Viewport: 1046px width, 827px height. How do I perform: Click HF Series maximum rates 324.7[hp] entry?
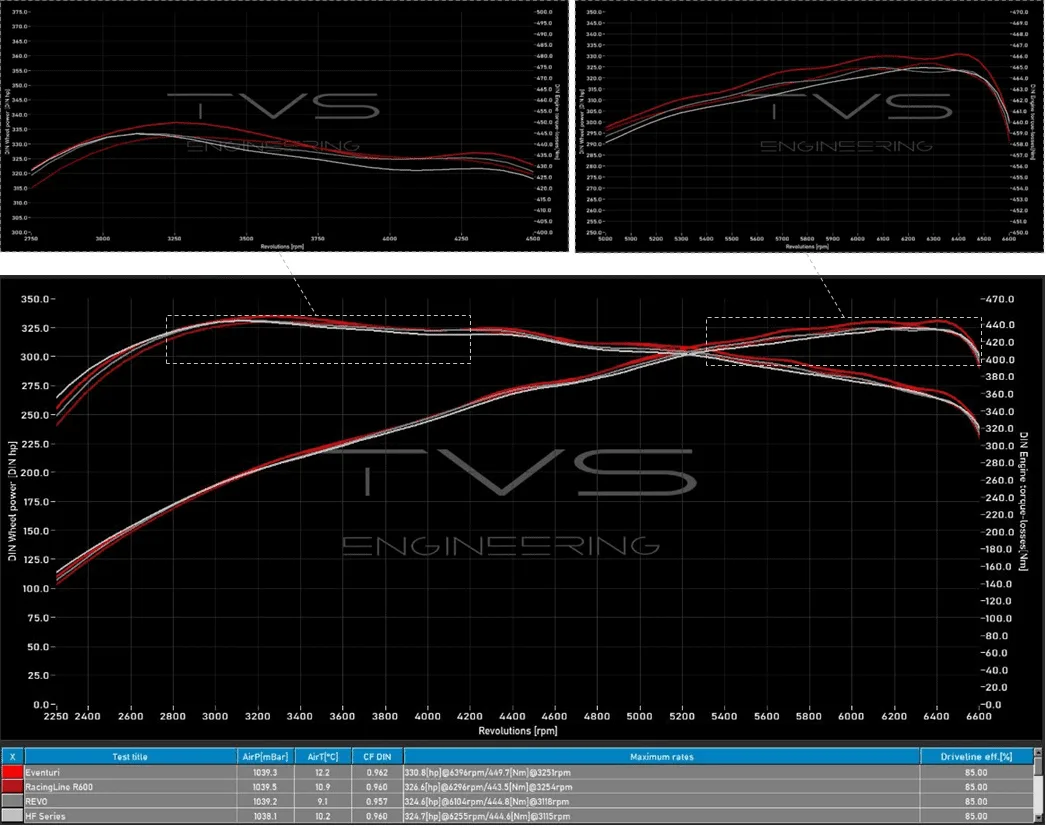click(487, 816)
